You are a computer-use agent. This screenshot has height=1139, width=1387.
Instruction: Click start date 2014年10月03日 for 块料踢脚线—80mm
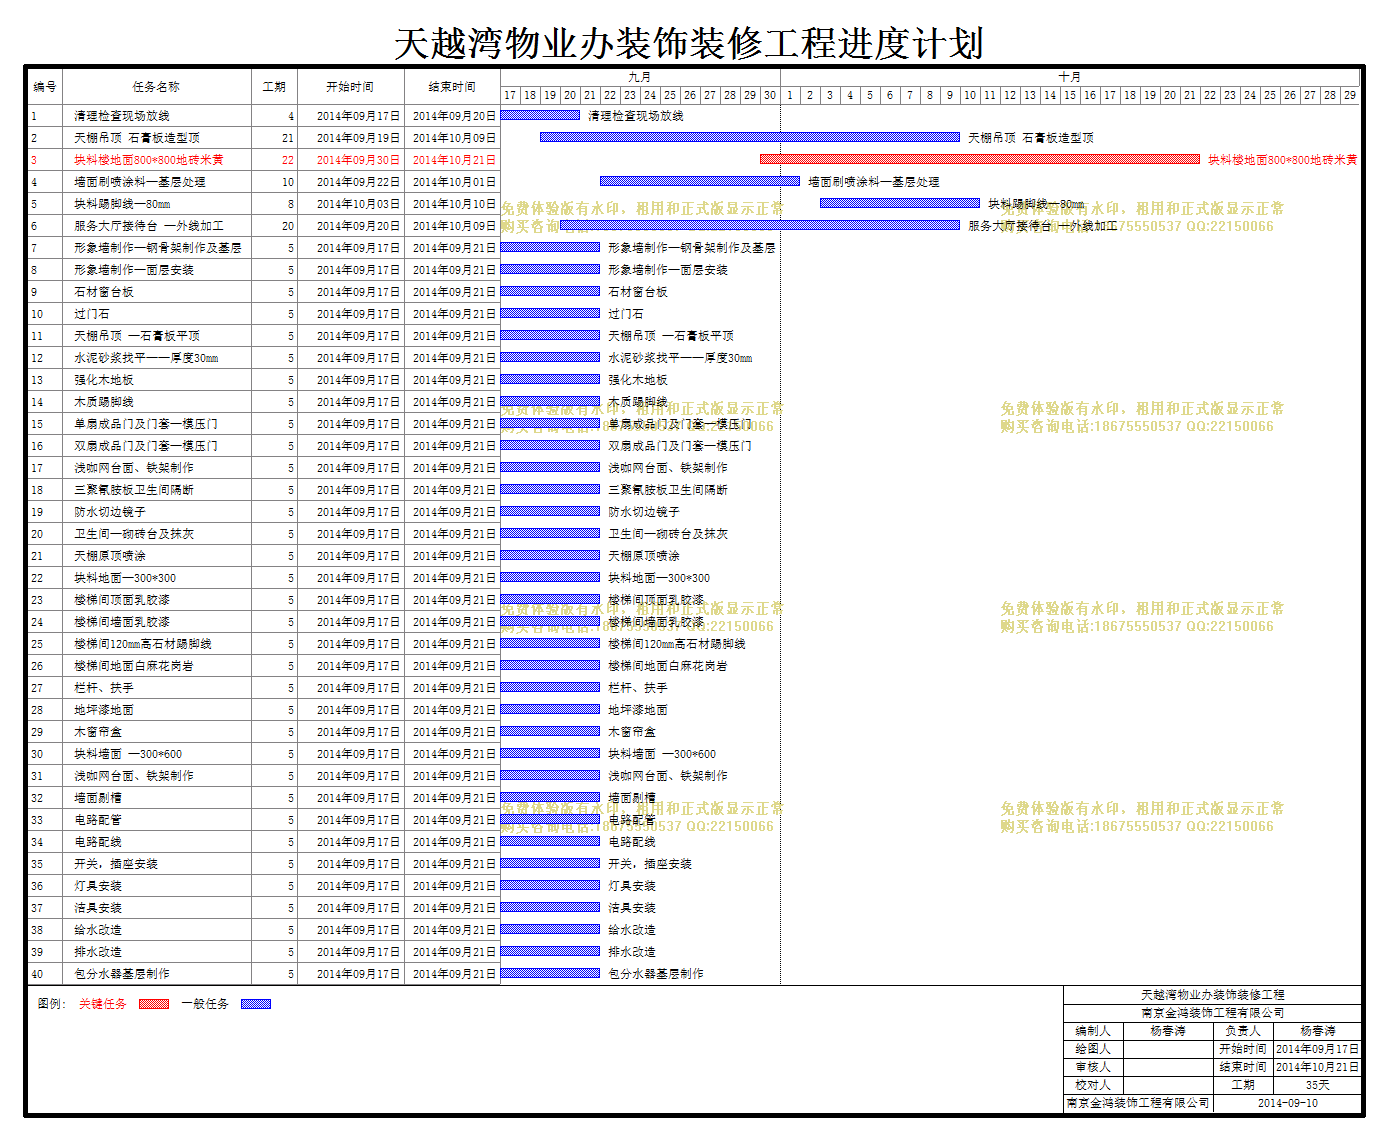point(358,204)
